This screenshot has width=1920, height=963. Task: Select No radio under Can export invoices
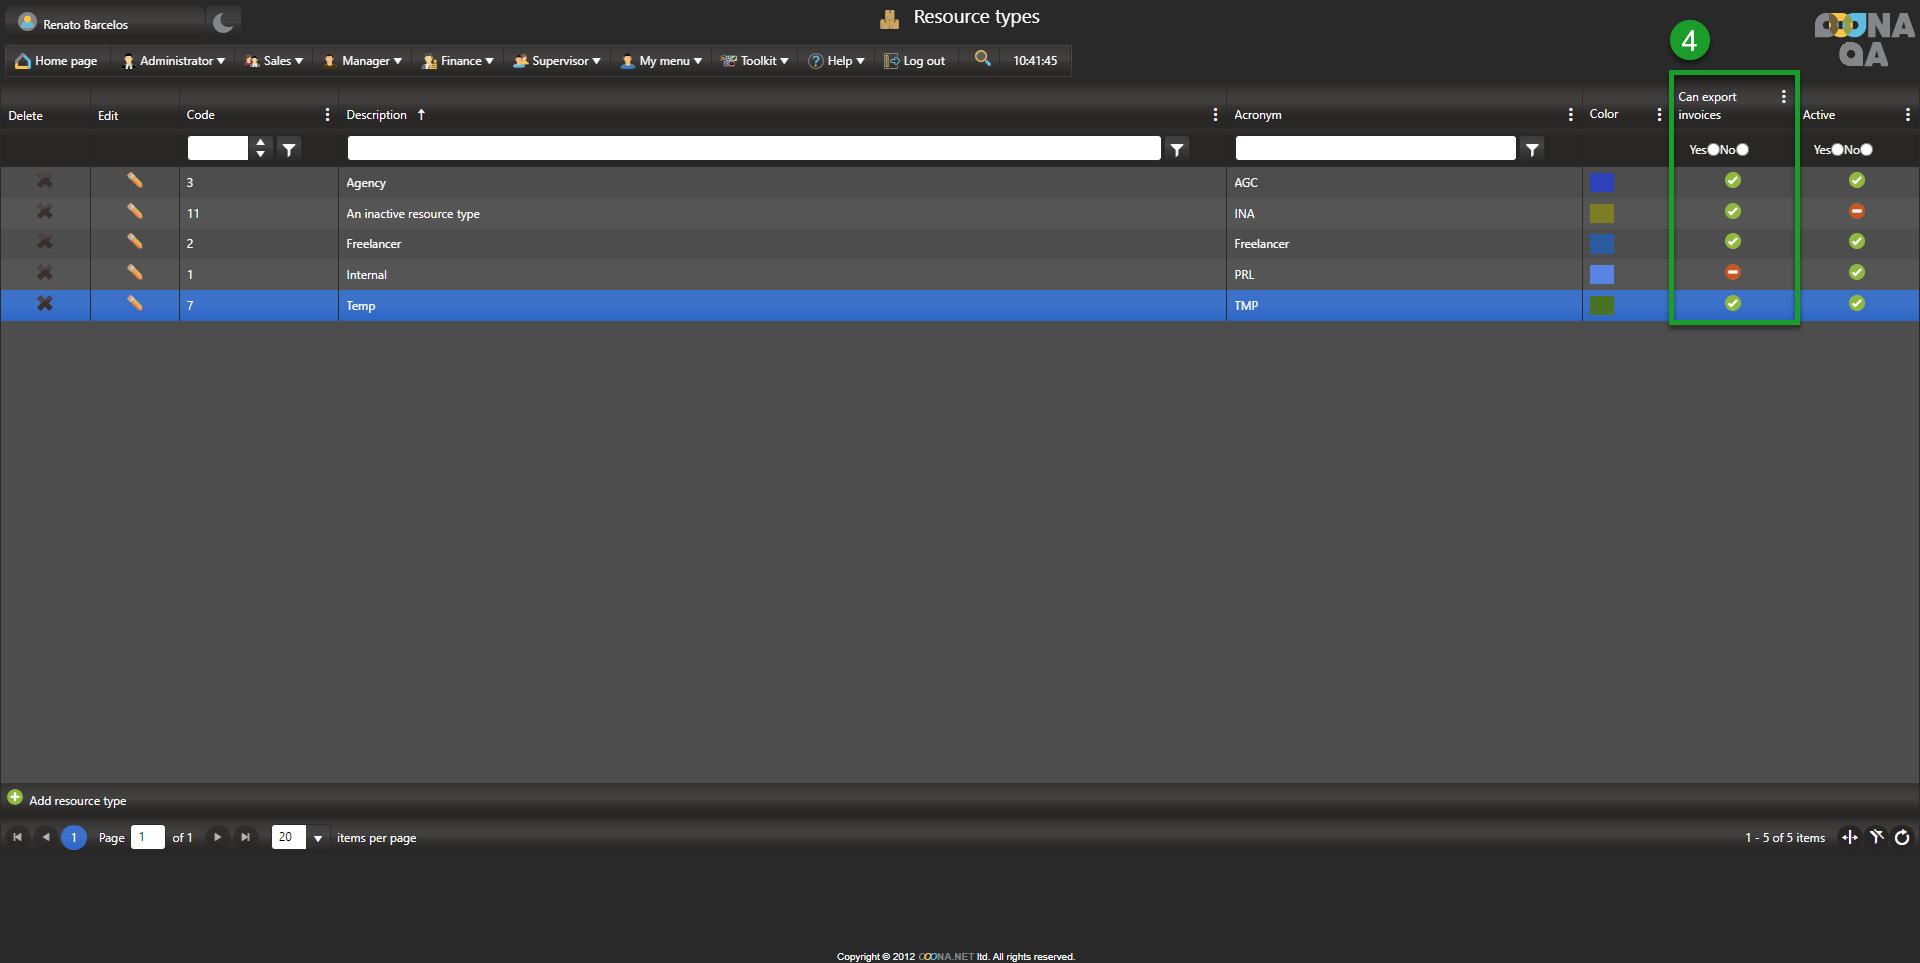[1742, 150]
